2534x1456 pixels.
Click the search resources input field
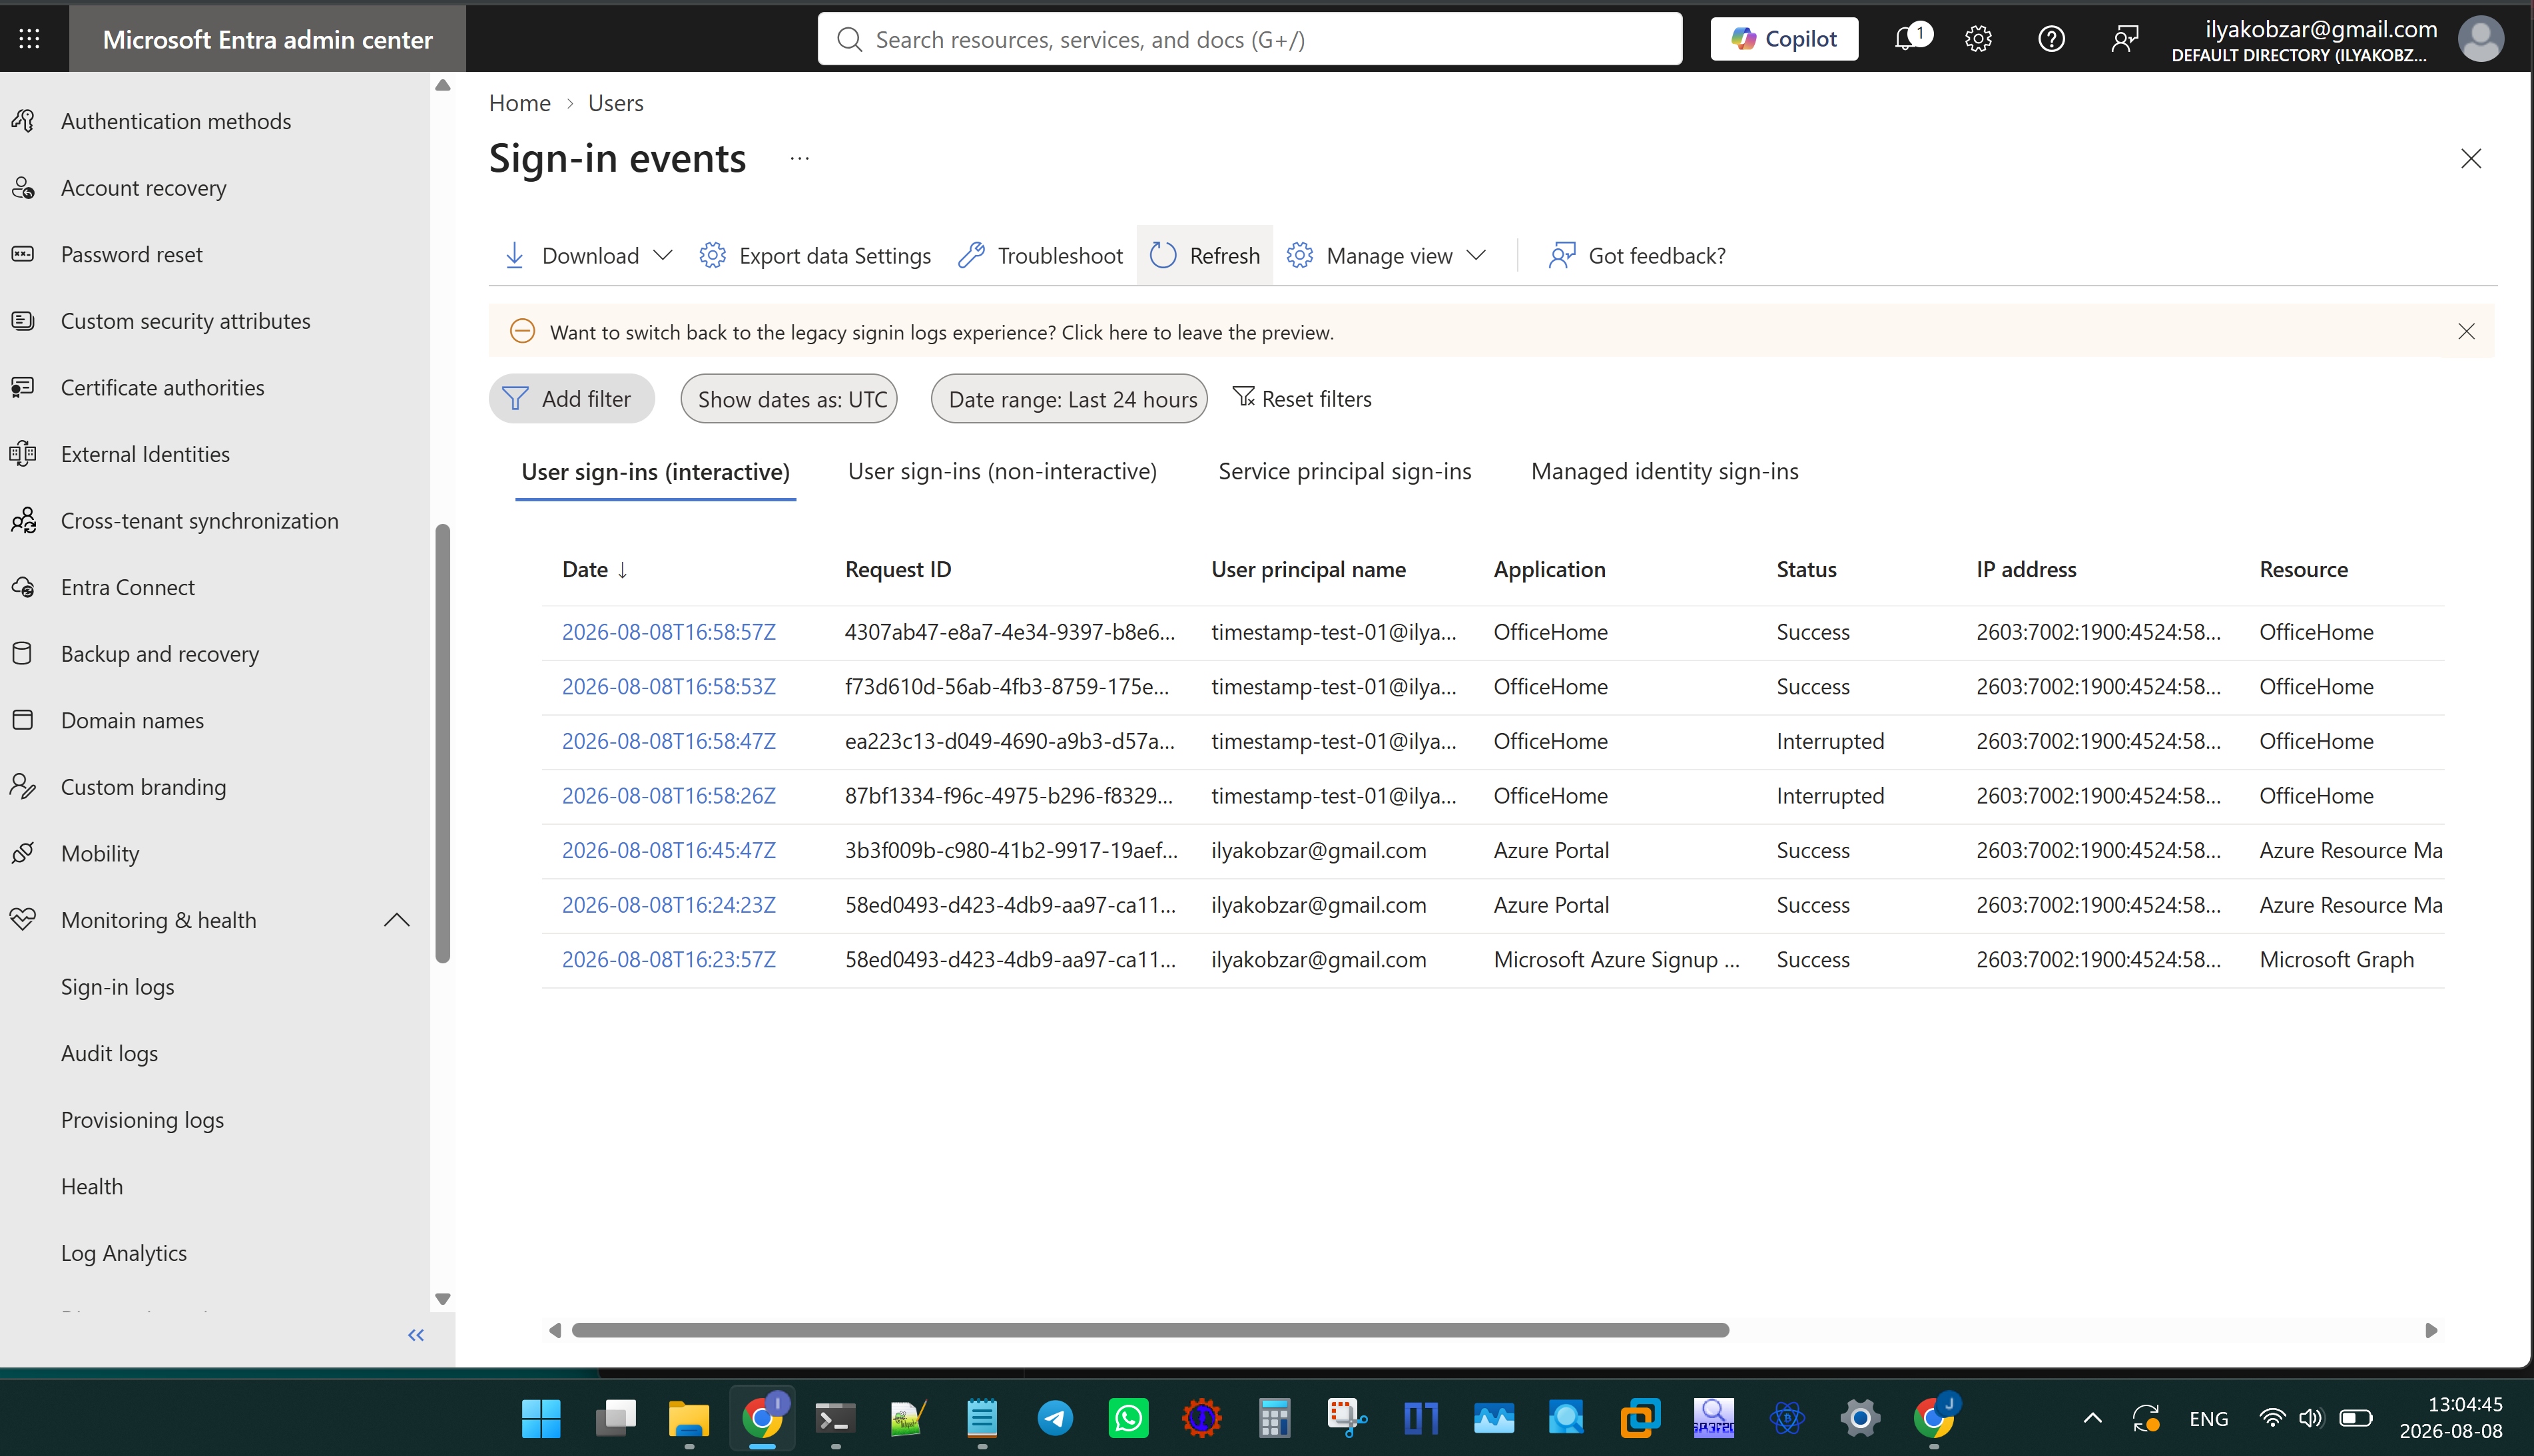[x=1250, y=39]
